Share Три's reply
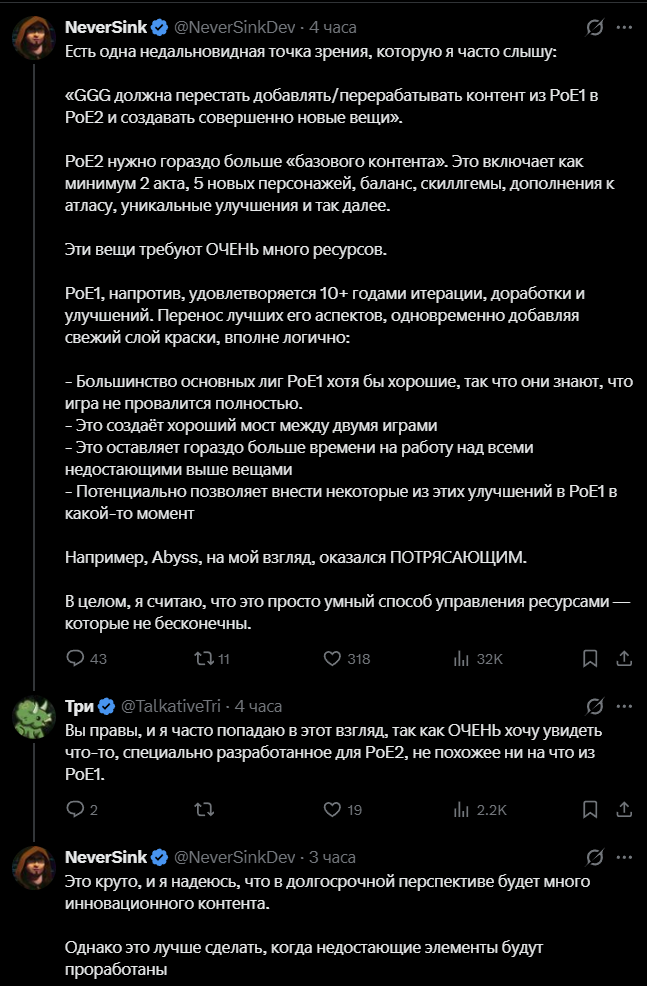 click(x=624, y=809)
